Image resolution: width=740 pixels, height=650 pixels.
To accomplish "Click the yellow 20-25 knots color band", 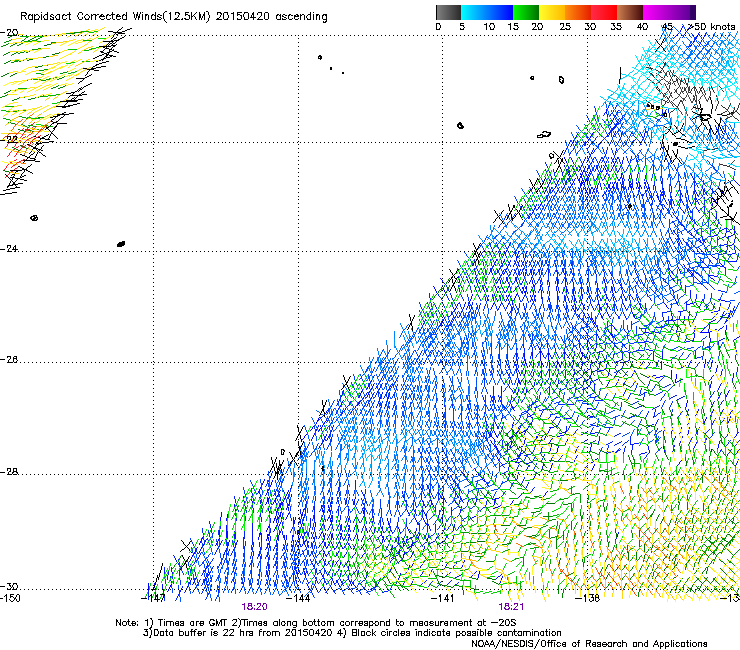I will [x=552, y=12].
